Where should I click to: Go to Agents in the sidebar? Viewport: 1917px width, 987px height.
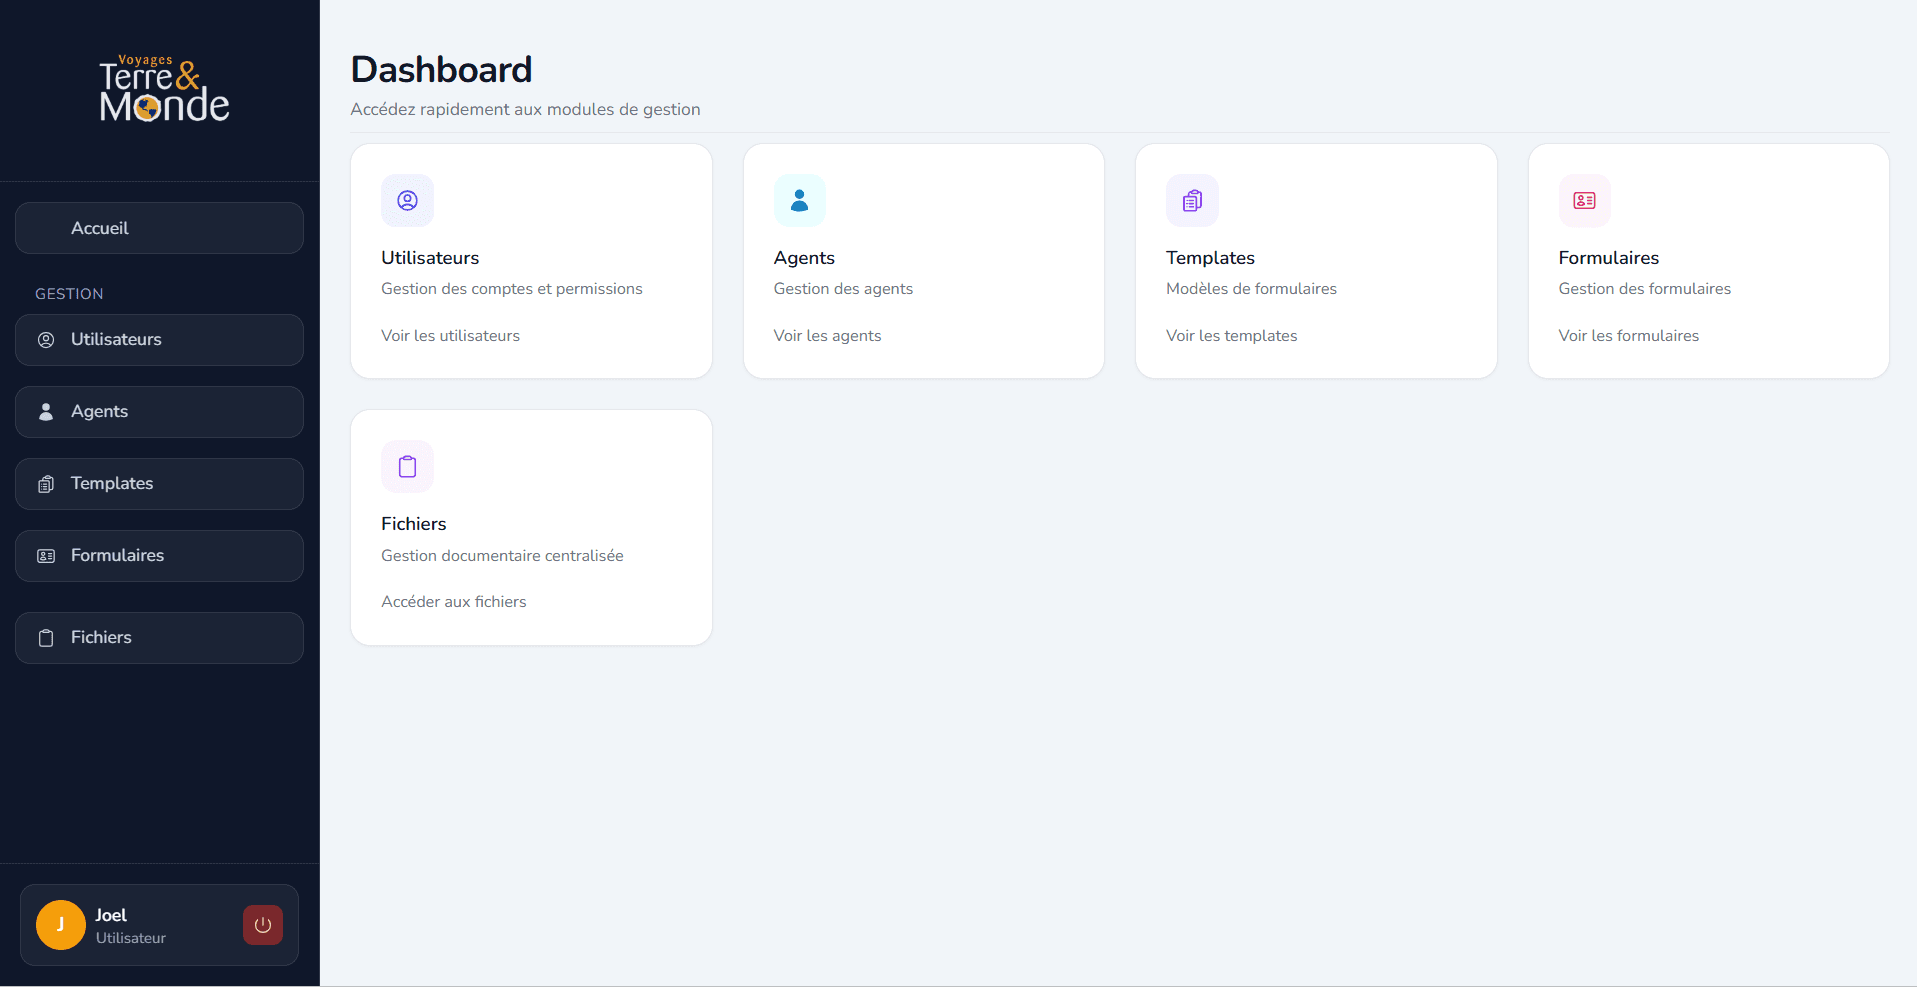click(x=159, y=412)
